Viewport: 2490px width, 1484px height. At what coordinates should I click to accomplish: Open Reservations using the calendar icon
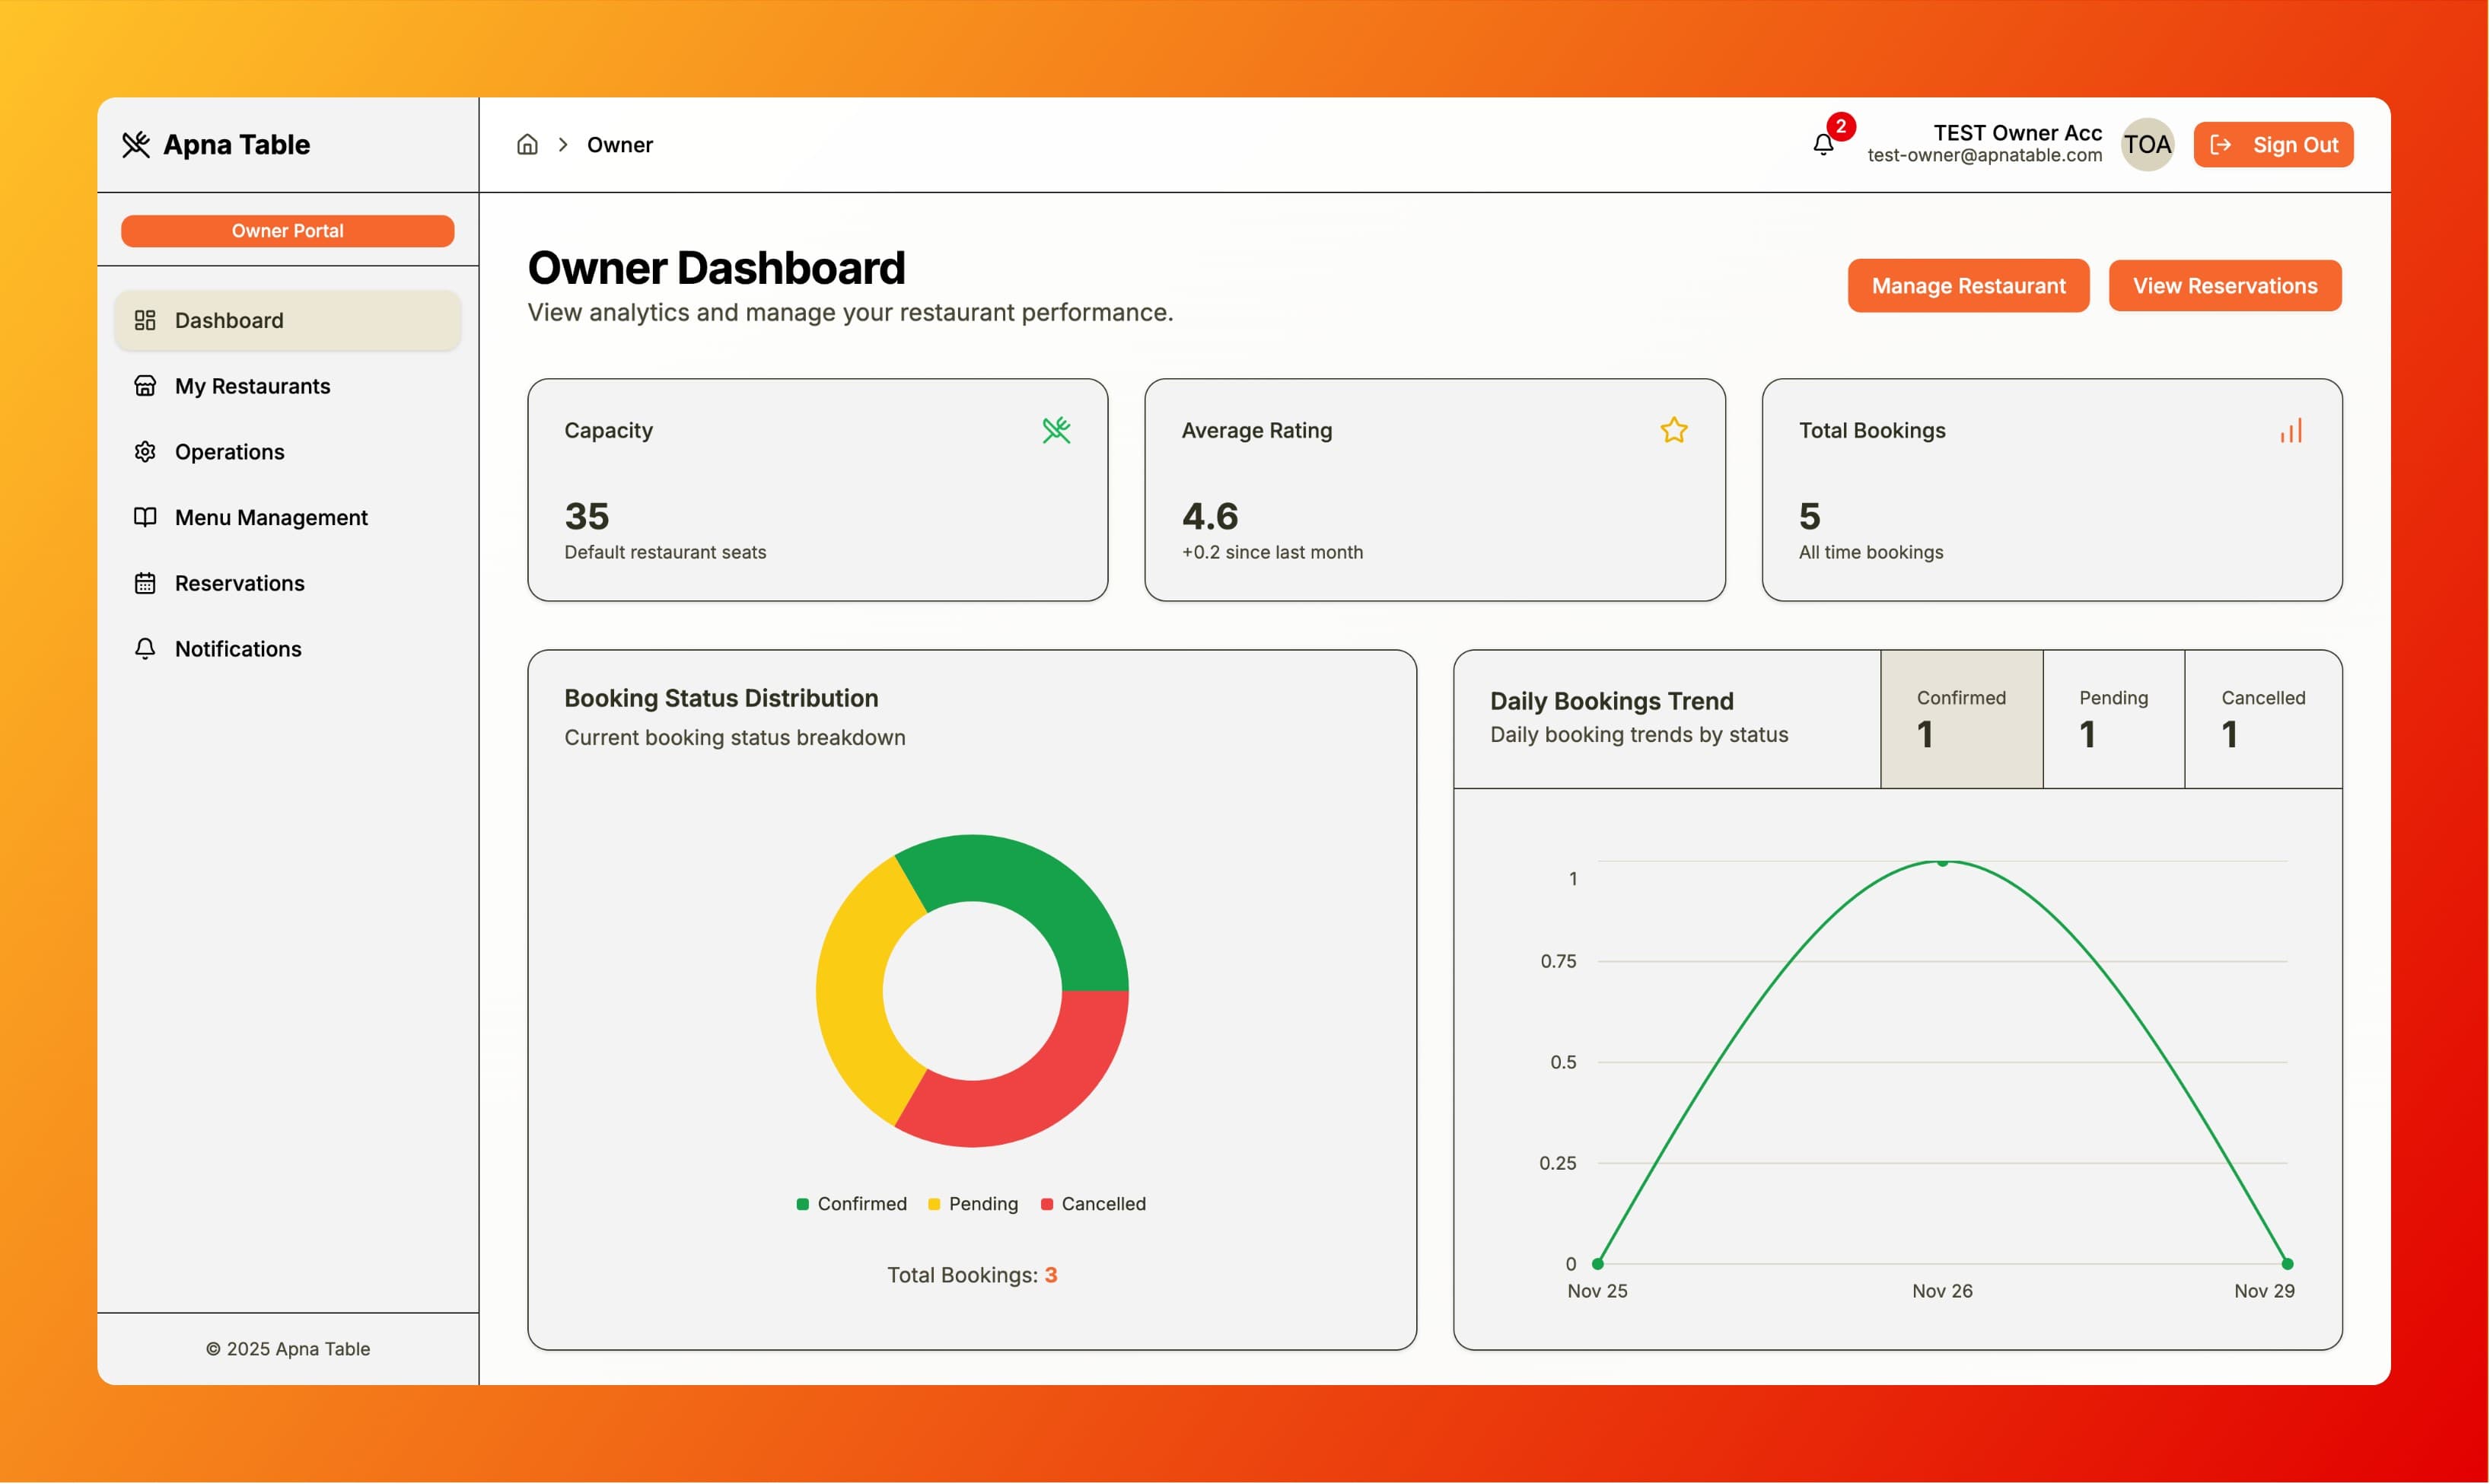146,583
